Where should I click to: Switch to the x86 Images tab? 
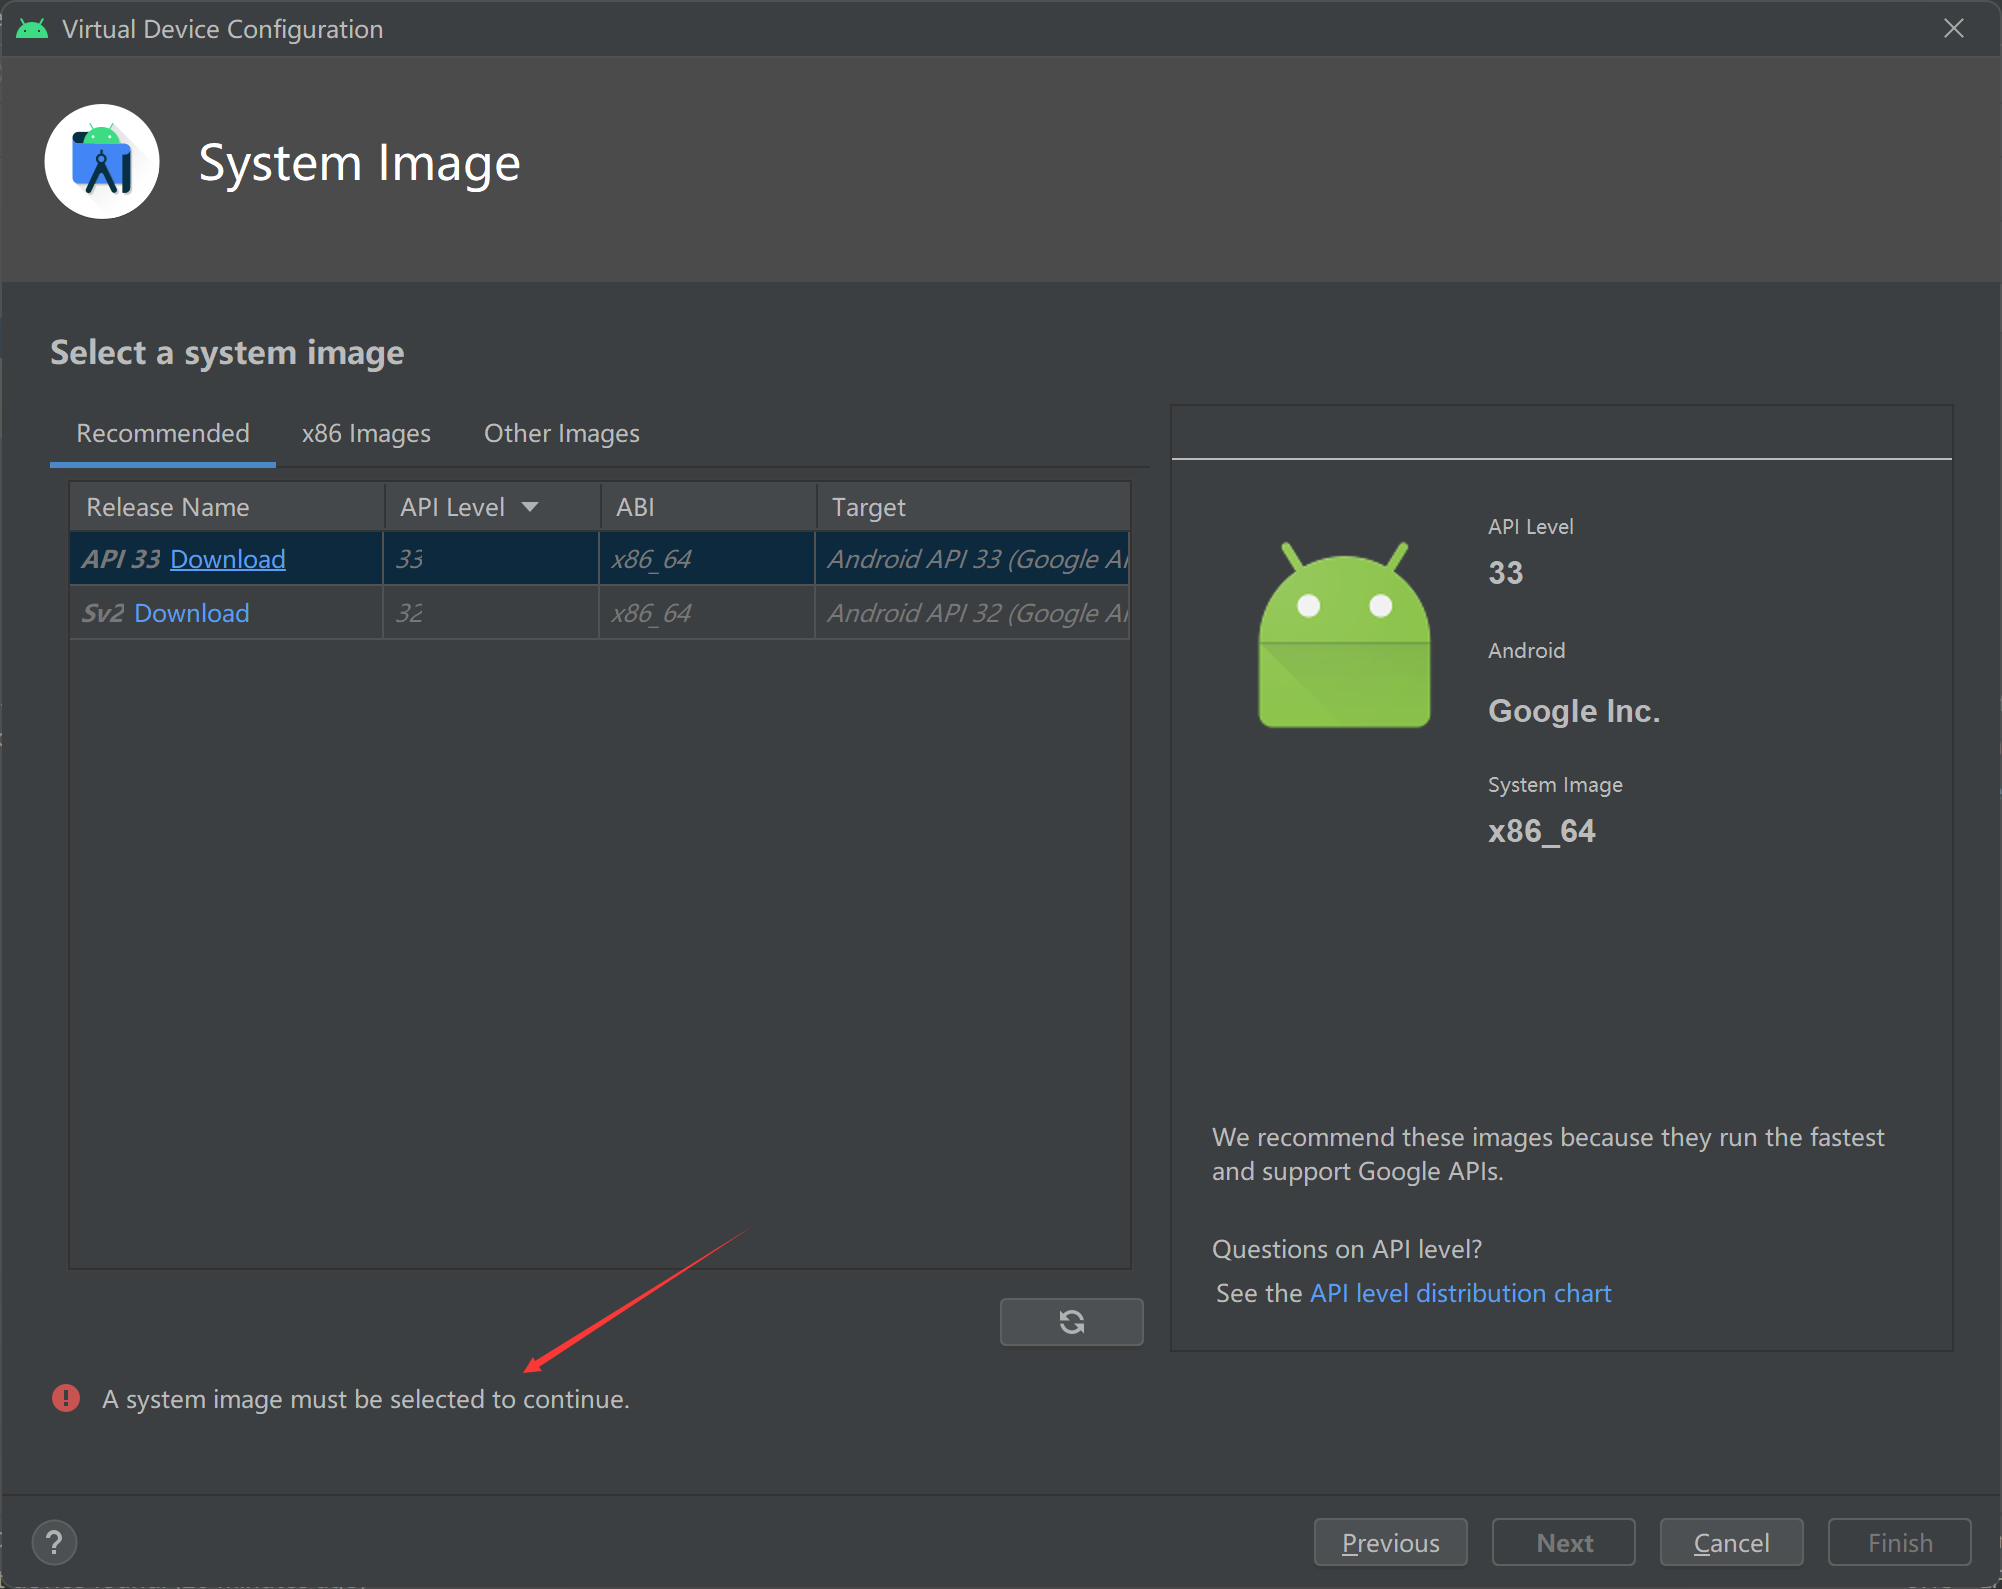click(366, 432)
